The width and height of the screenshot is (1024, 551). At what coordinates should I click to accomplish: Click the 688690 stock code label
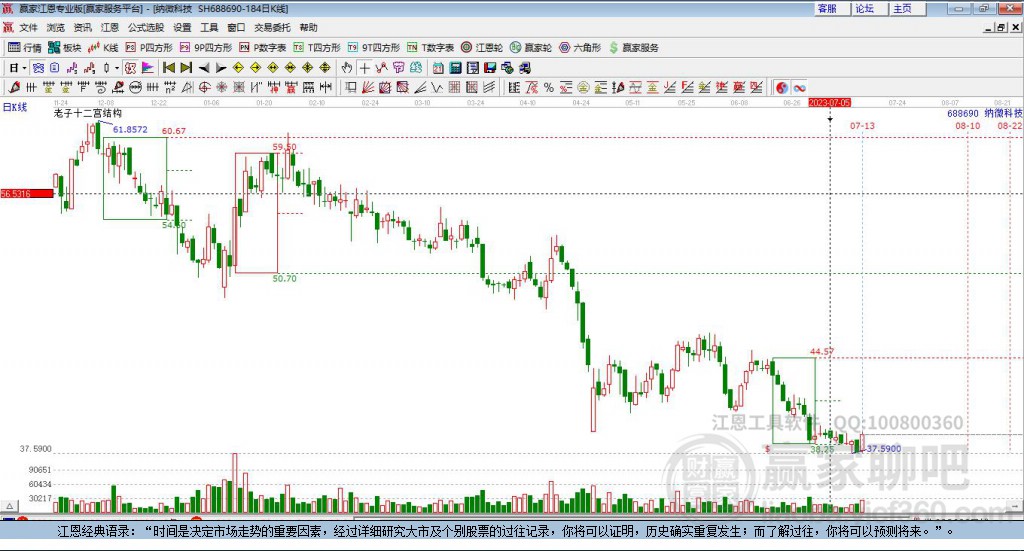(x=963, y=114)
